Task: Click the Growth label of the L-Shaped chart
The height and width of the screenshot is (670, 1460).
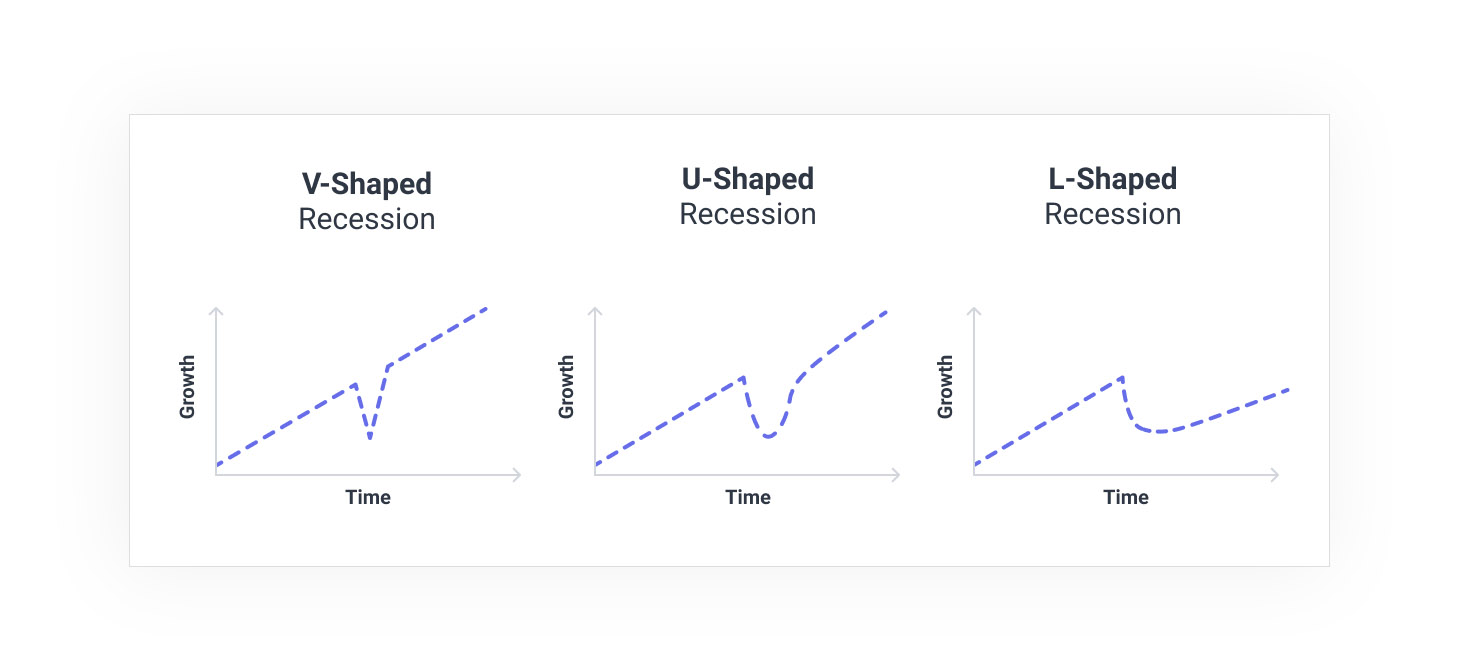Action: (x=945, y=386)
